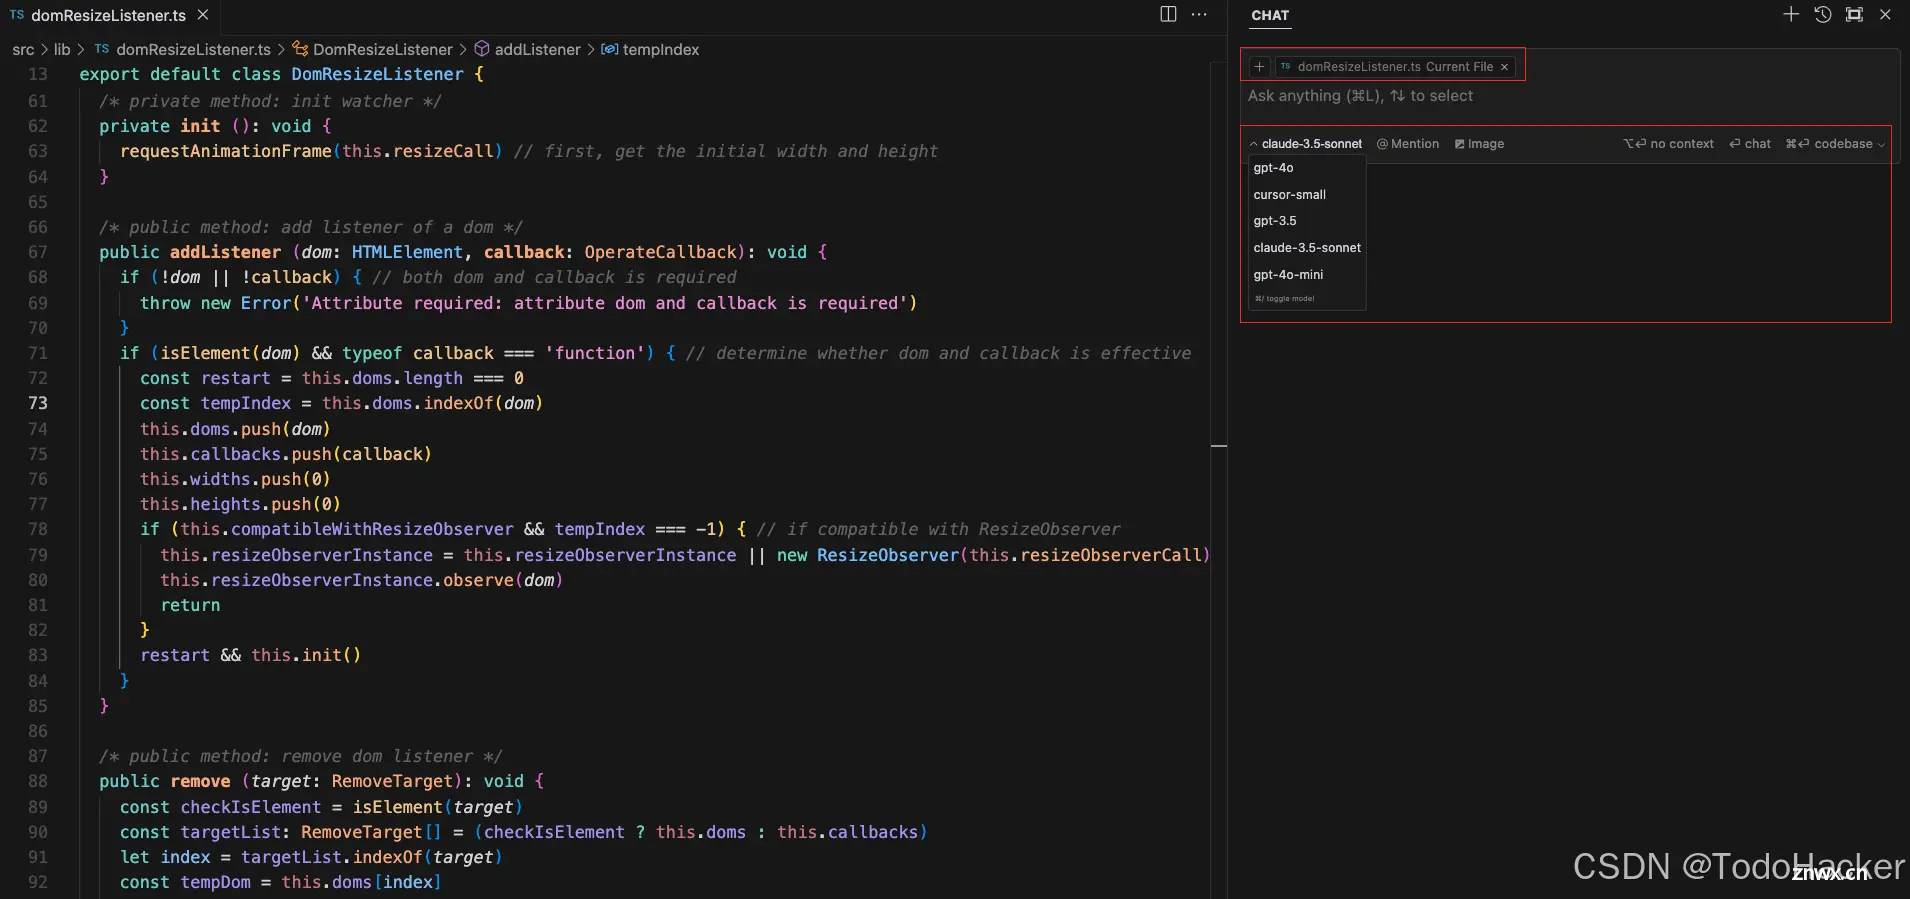Choose claude-3.5-sonnet in the model list
This screenshot has width=1910, height=899.
coord(1307,248)
